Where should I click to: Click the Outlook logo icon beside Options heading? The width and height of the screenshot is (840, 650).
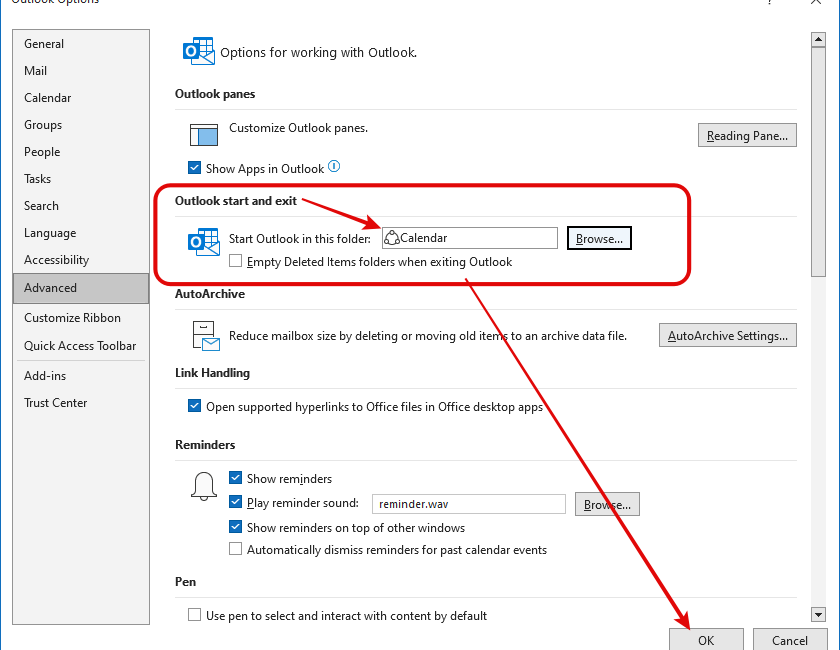199,51
